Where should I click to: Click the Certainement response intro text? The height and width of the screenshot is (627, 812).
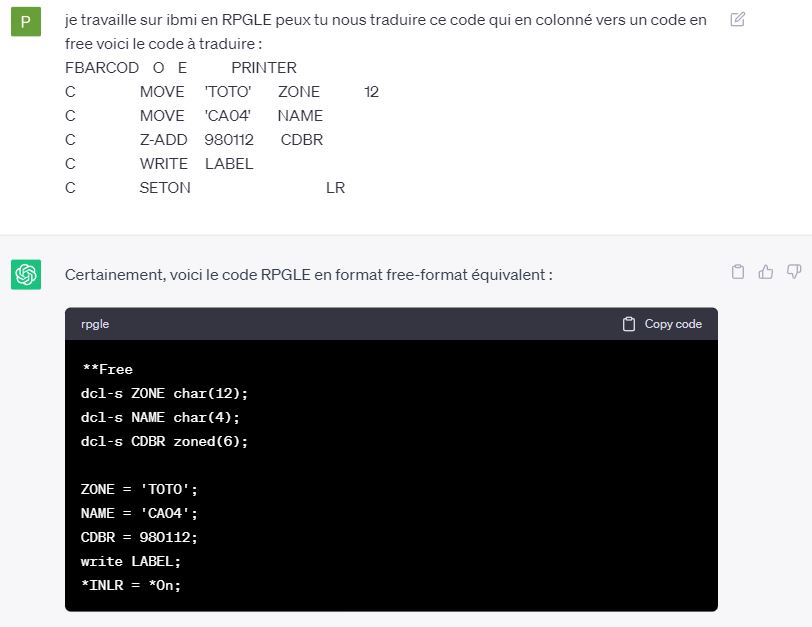click(x=309, y=275)
